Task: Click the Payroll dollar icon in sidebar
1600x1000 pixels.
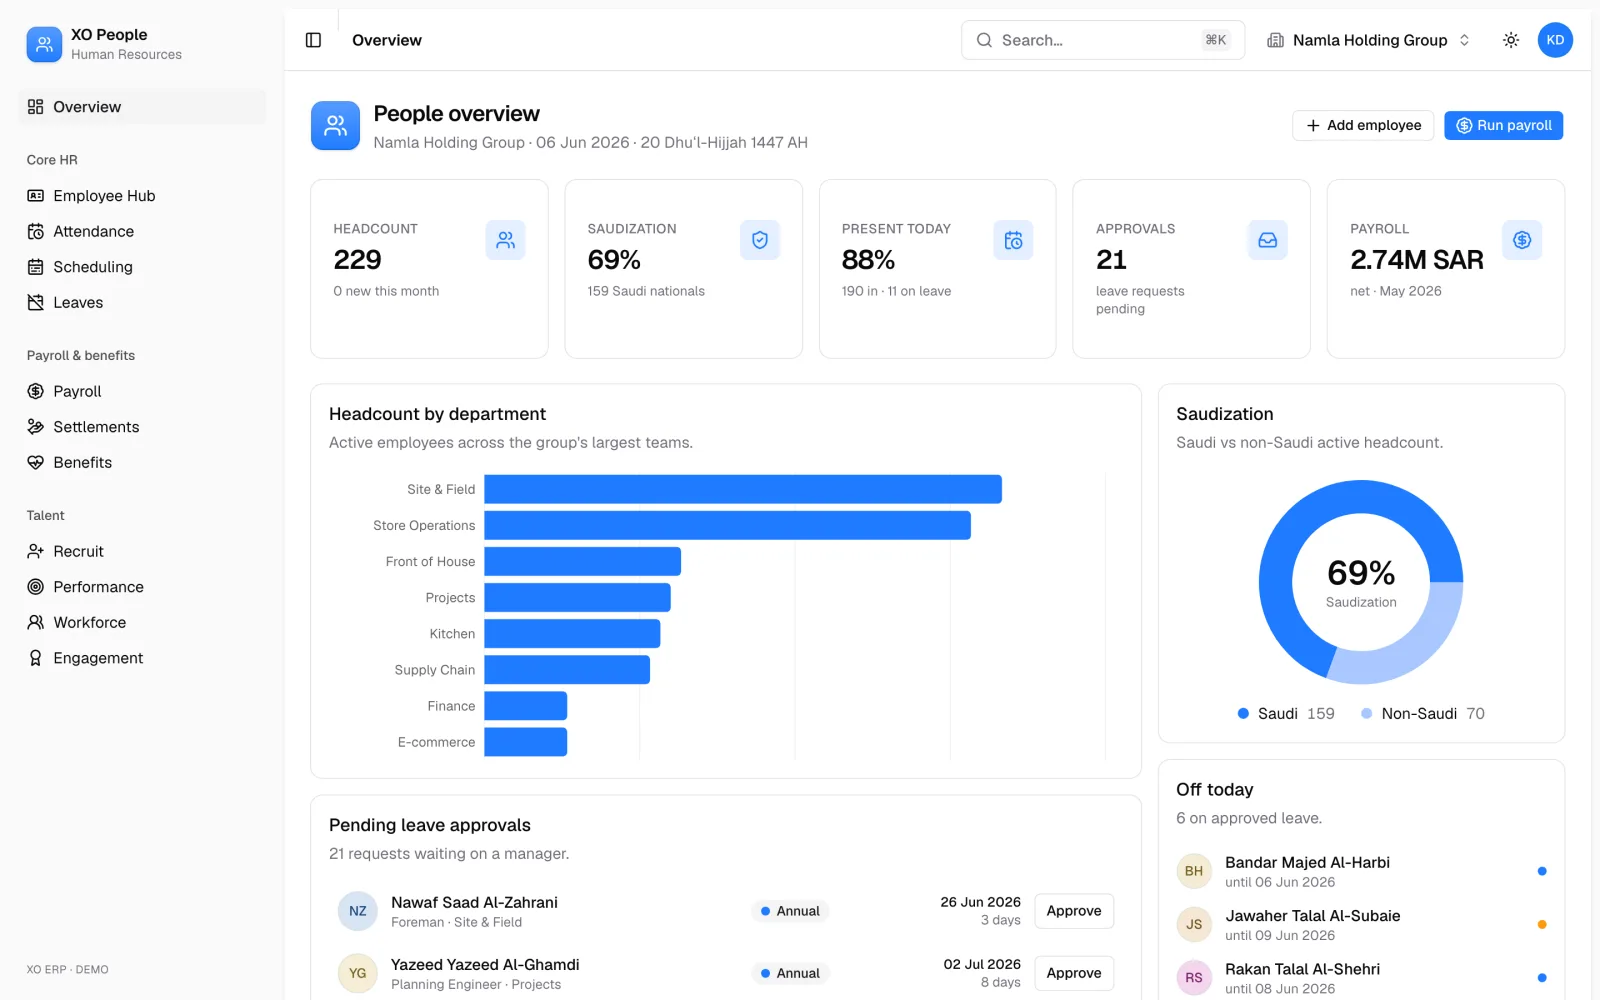Action: (36, 391)
